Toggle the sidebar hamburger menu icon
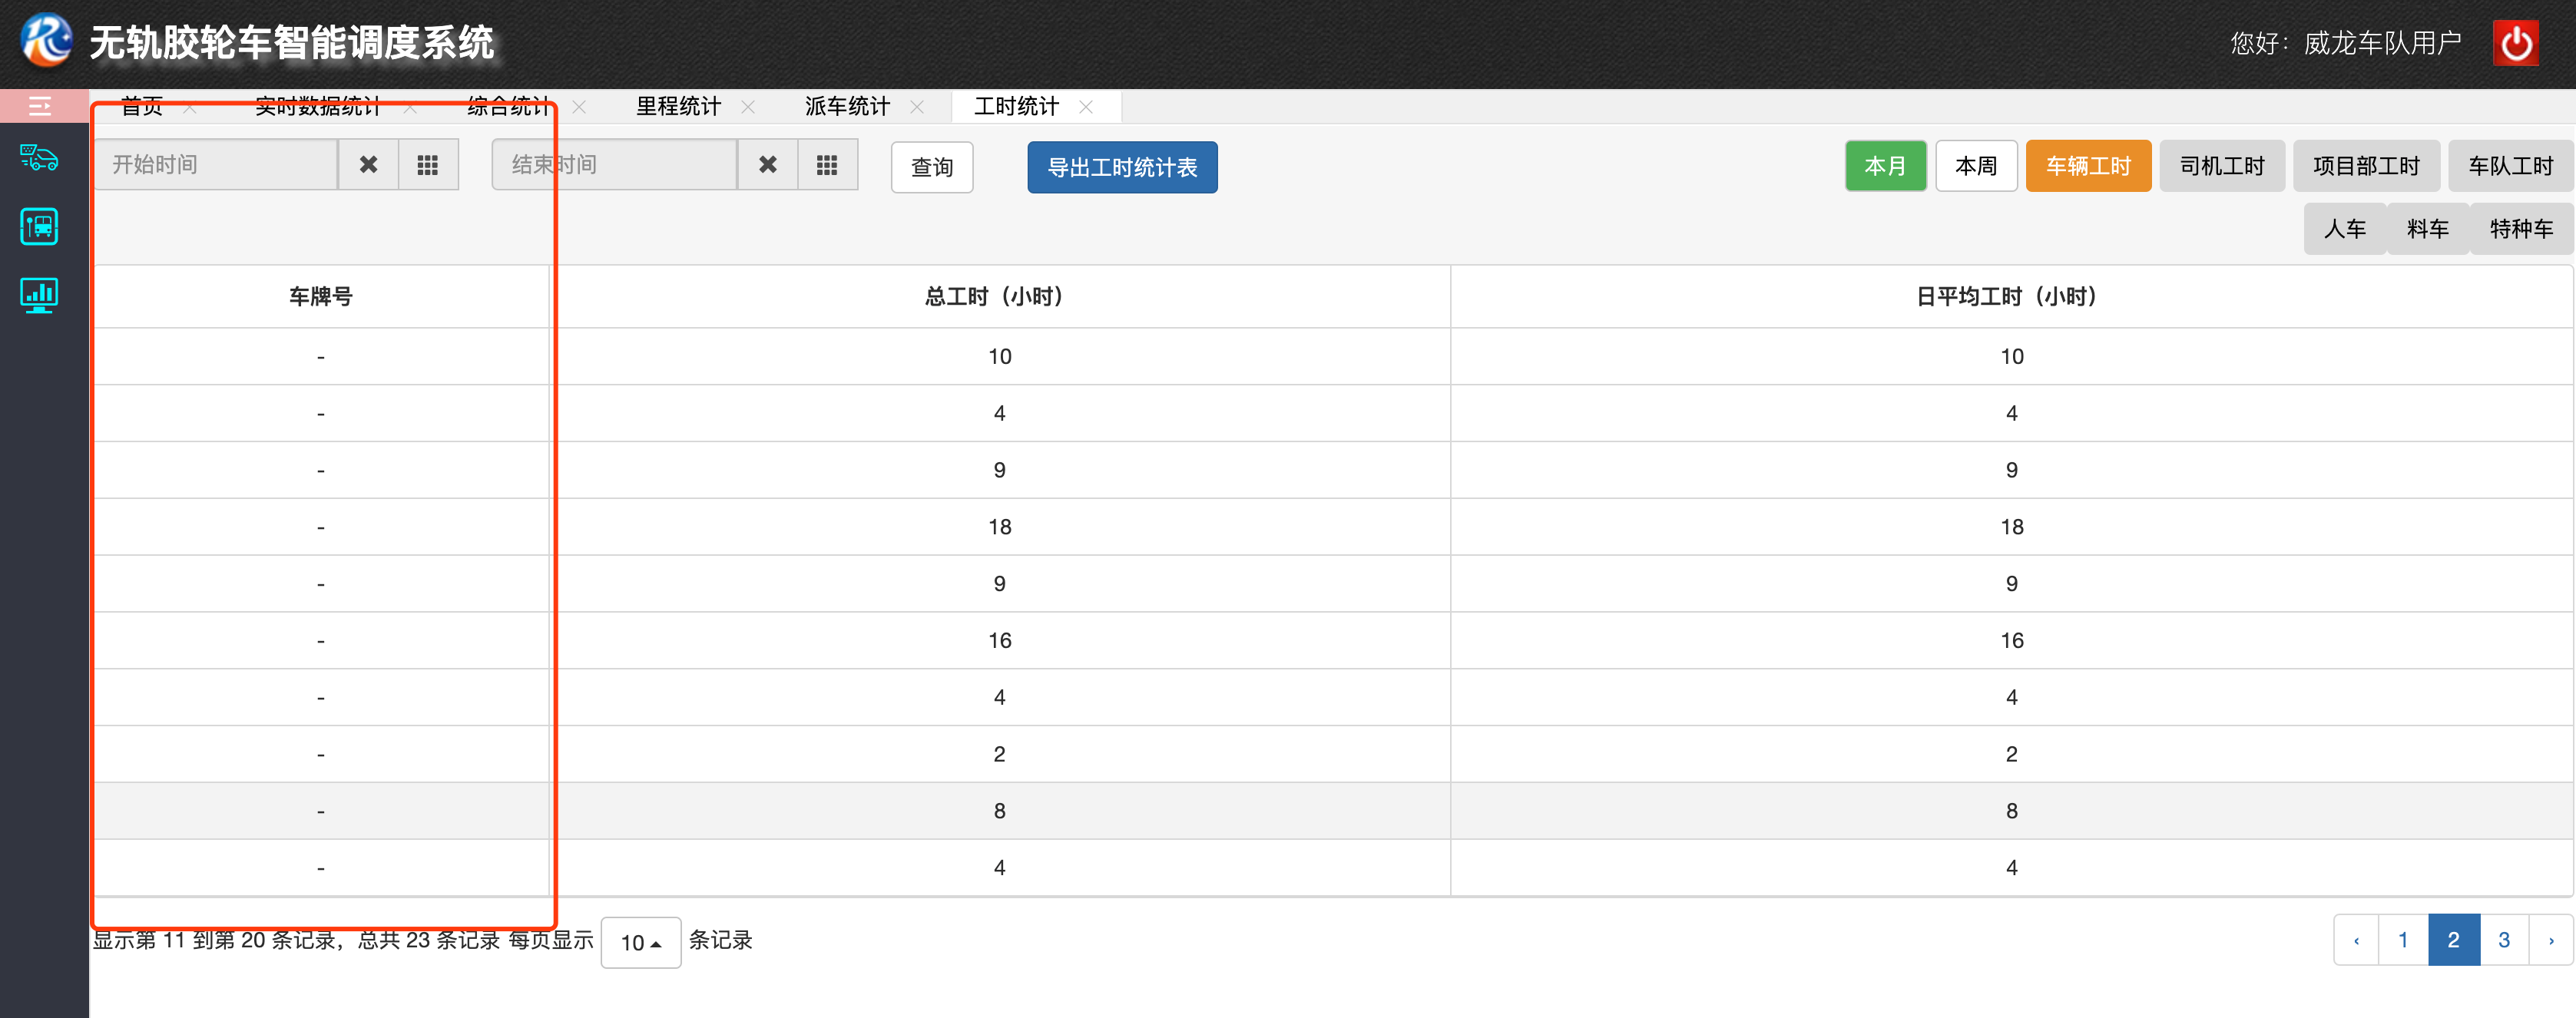The width and height of the screenshot is (2576, 1018). tap(40, 106)
